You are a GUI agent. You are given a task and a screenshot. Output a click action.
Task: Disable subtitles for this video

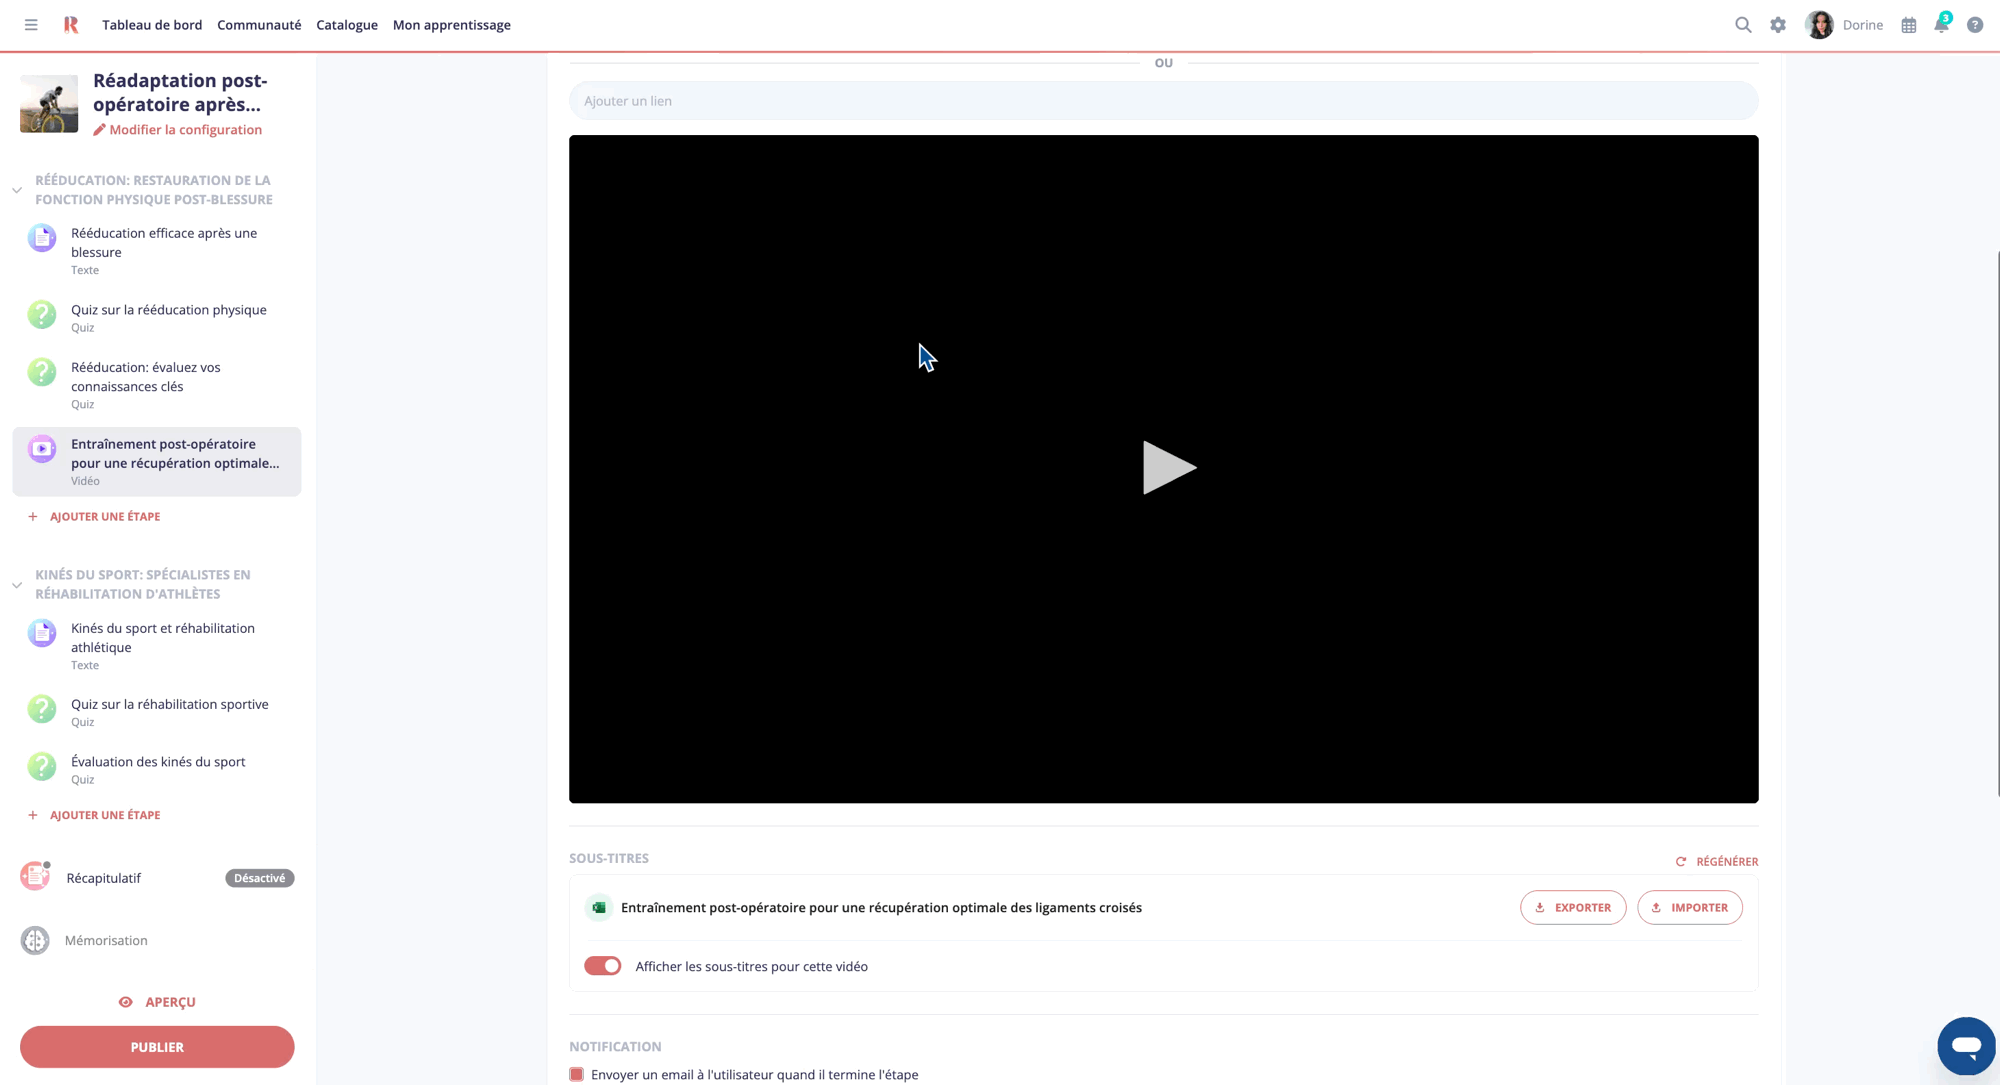click(x=603, y=966)
